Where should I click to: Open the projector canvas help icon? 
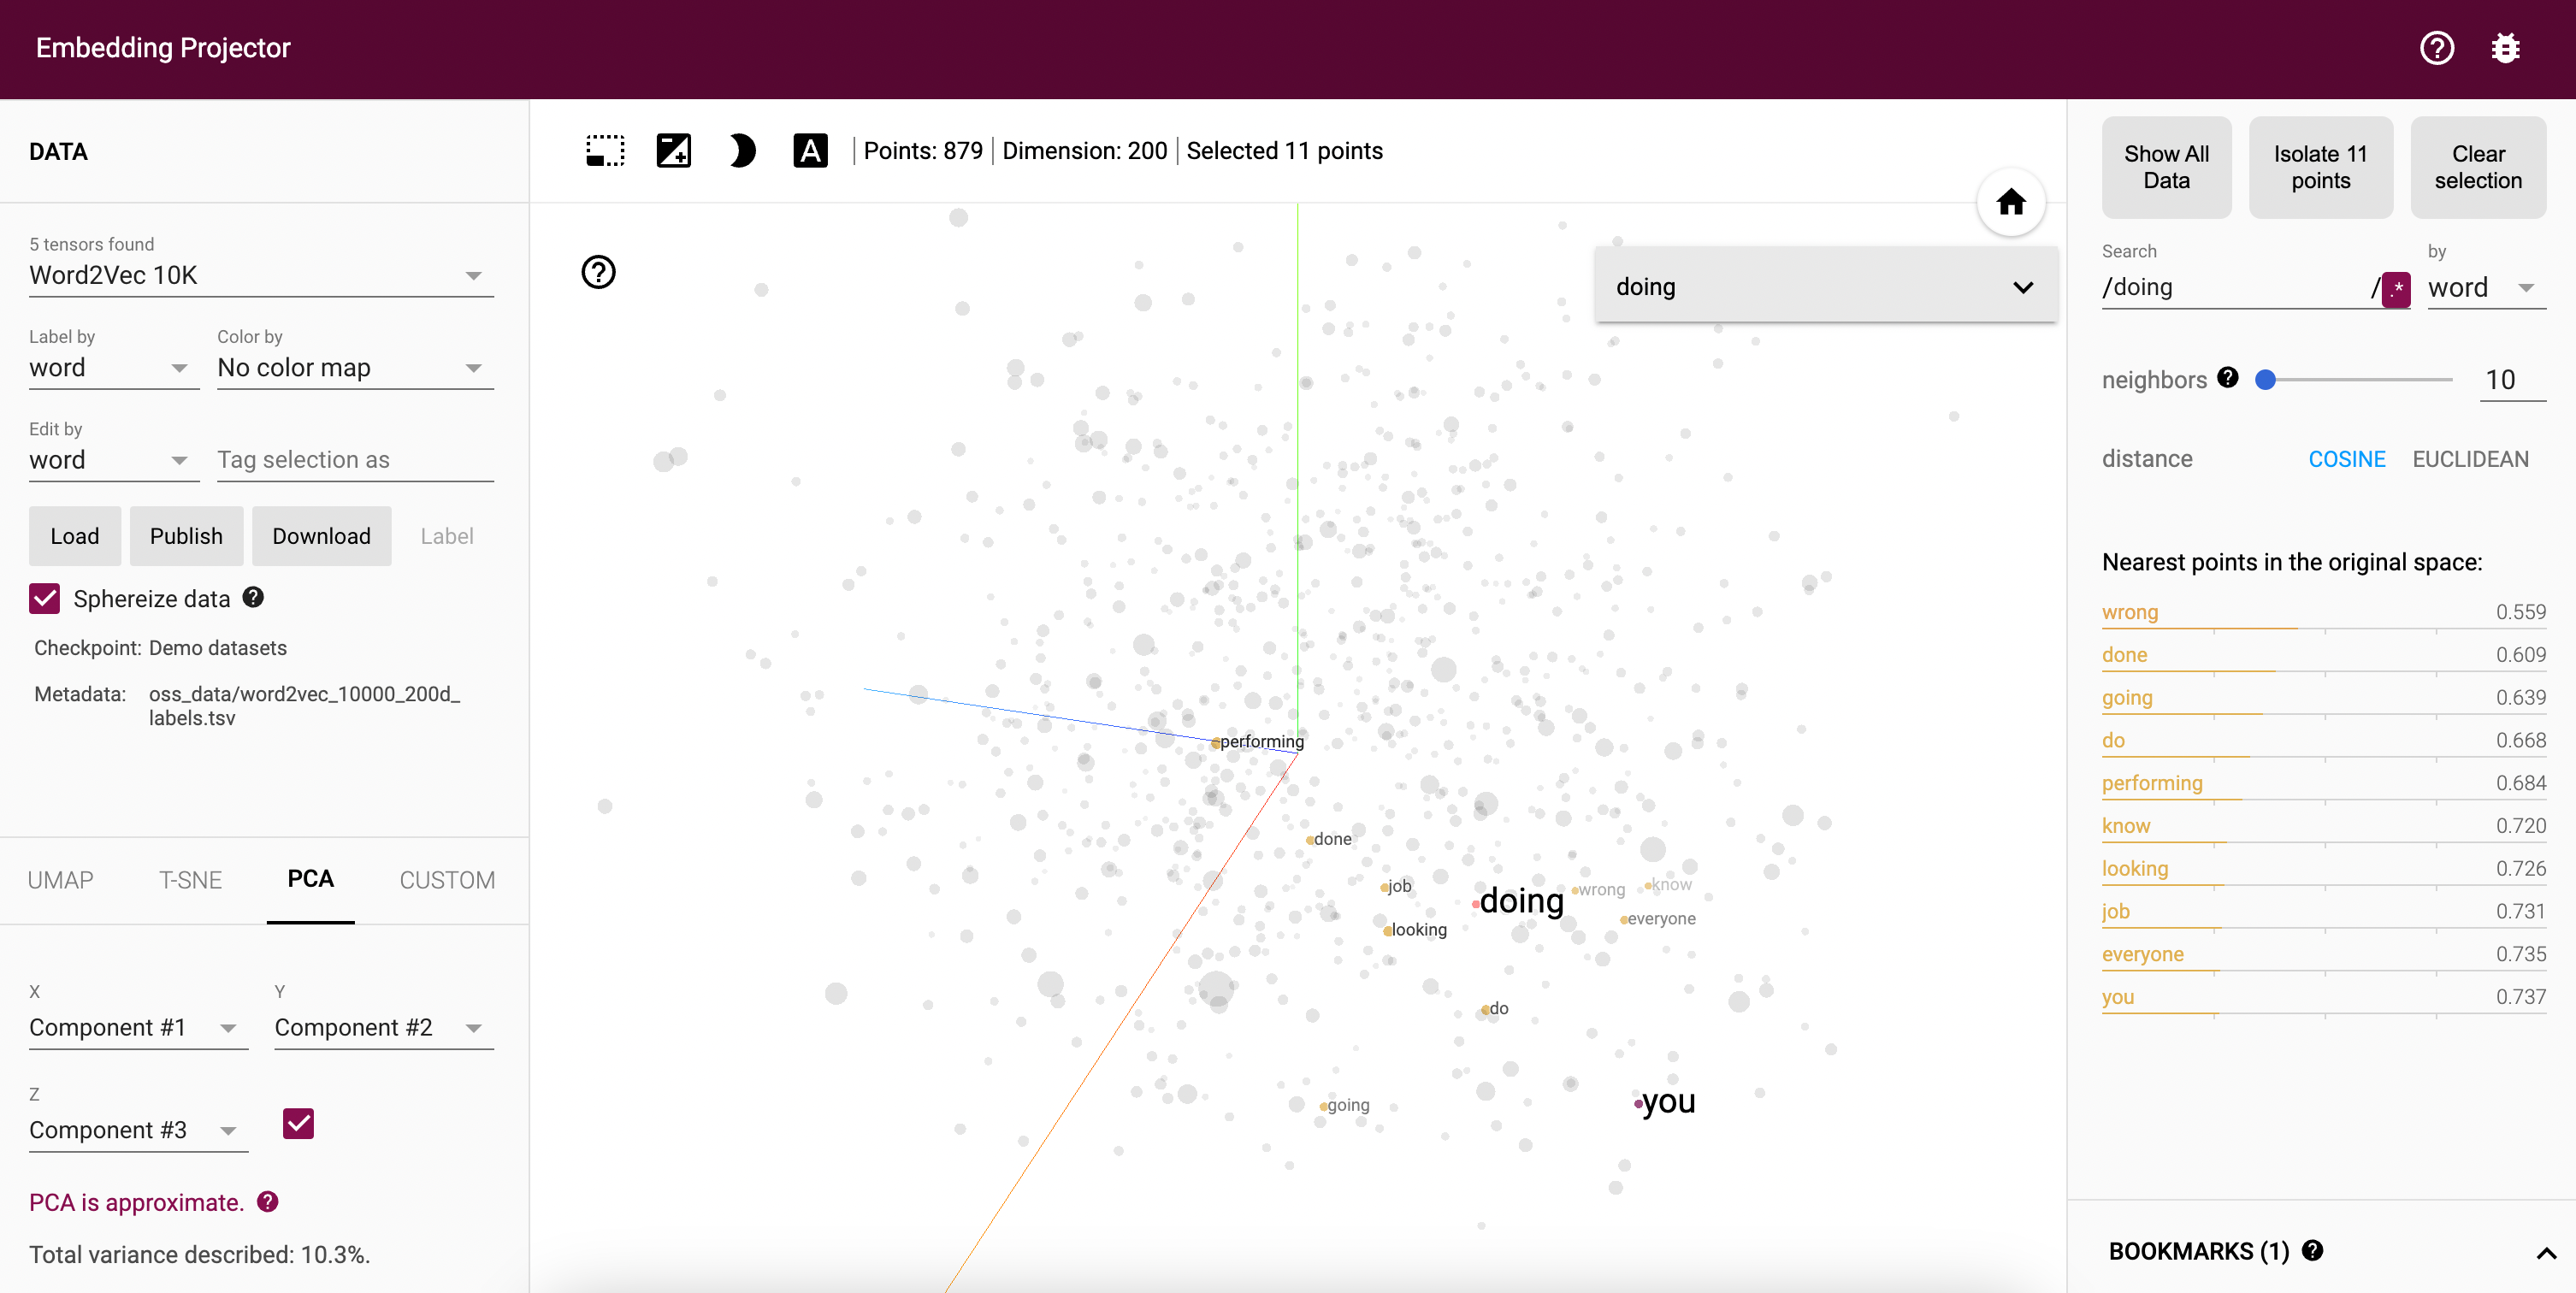tap(598, 272)
